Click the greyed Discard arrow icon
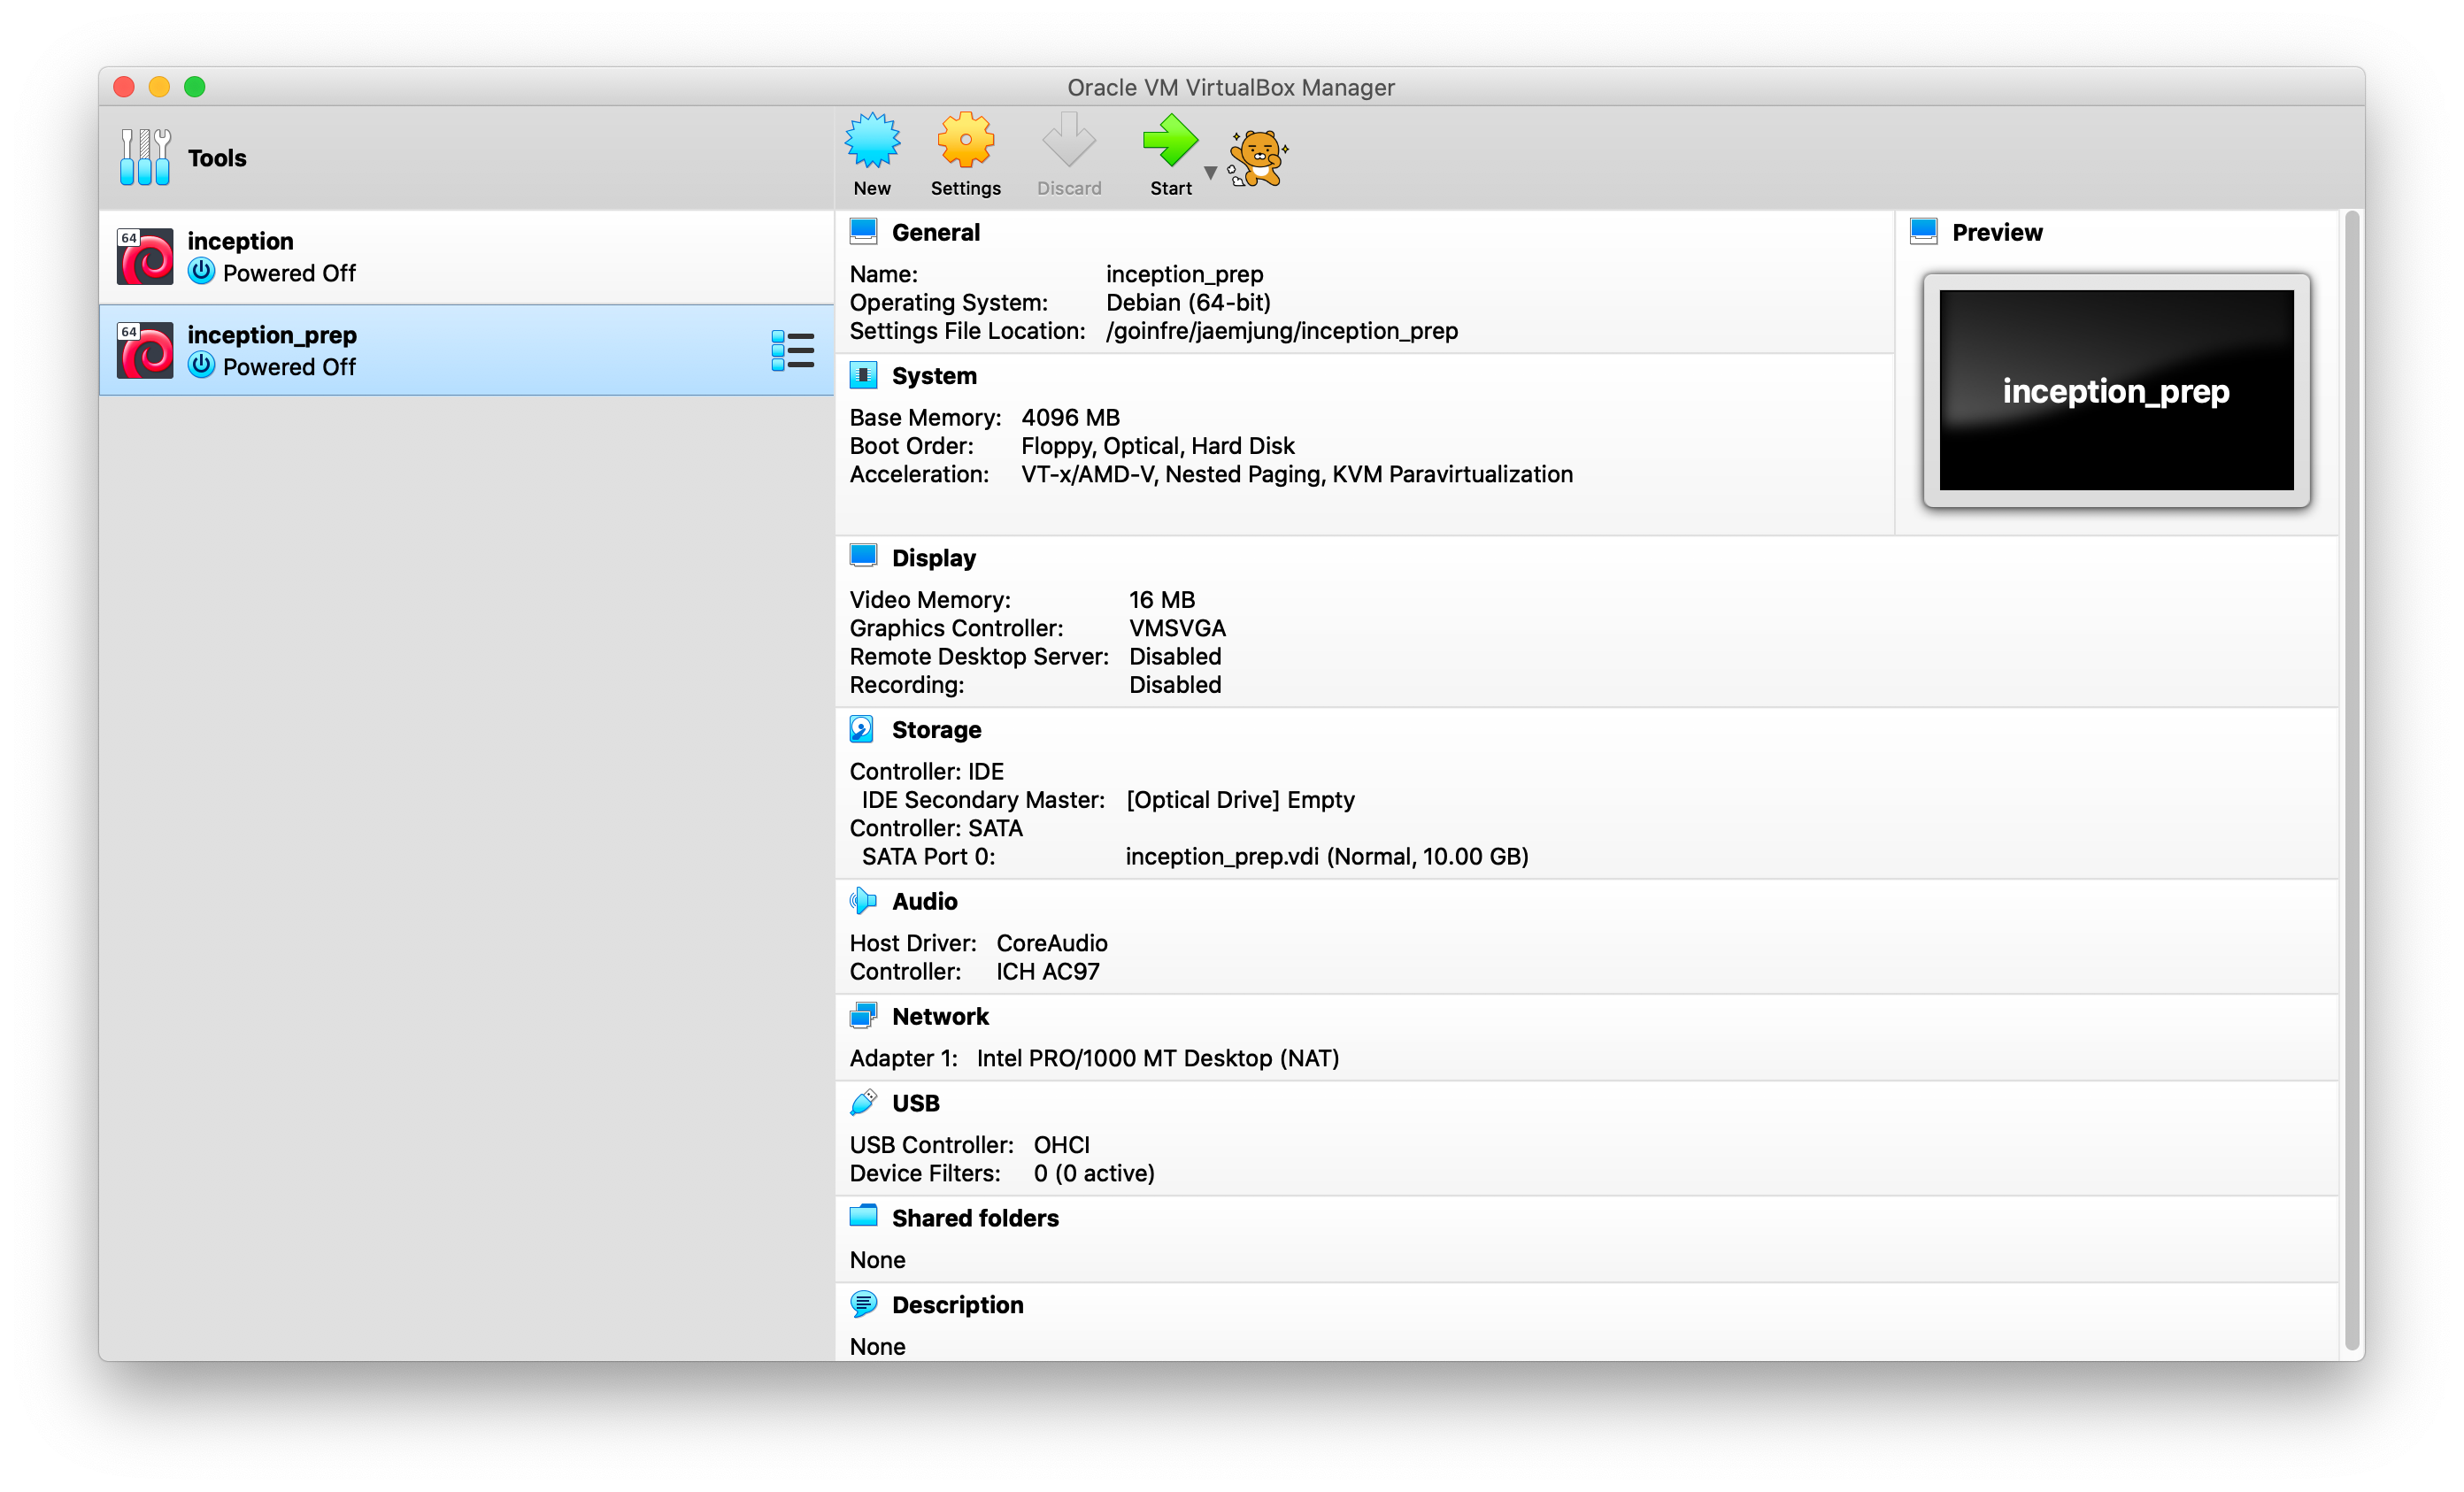The width and height of the screenshot is (2464, 1492). click(x=1069, y=141)
